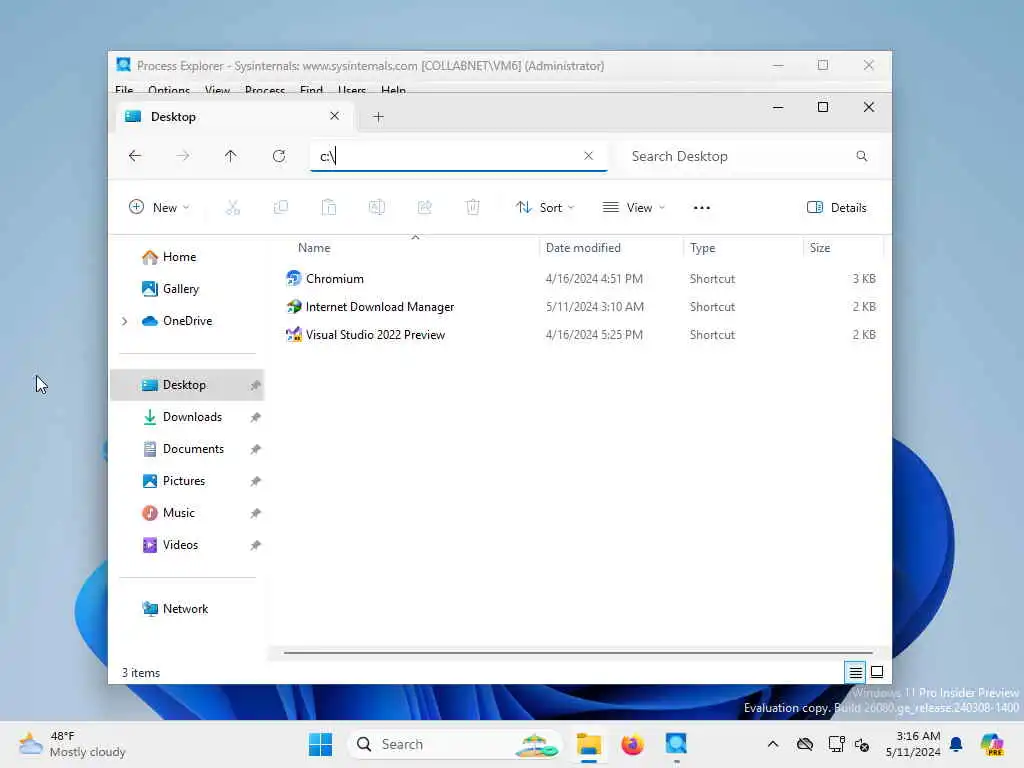The image size is (1024, 768).
Task: Click the Up one level arrow
Action: (x=231, y=156)
